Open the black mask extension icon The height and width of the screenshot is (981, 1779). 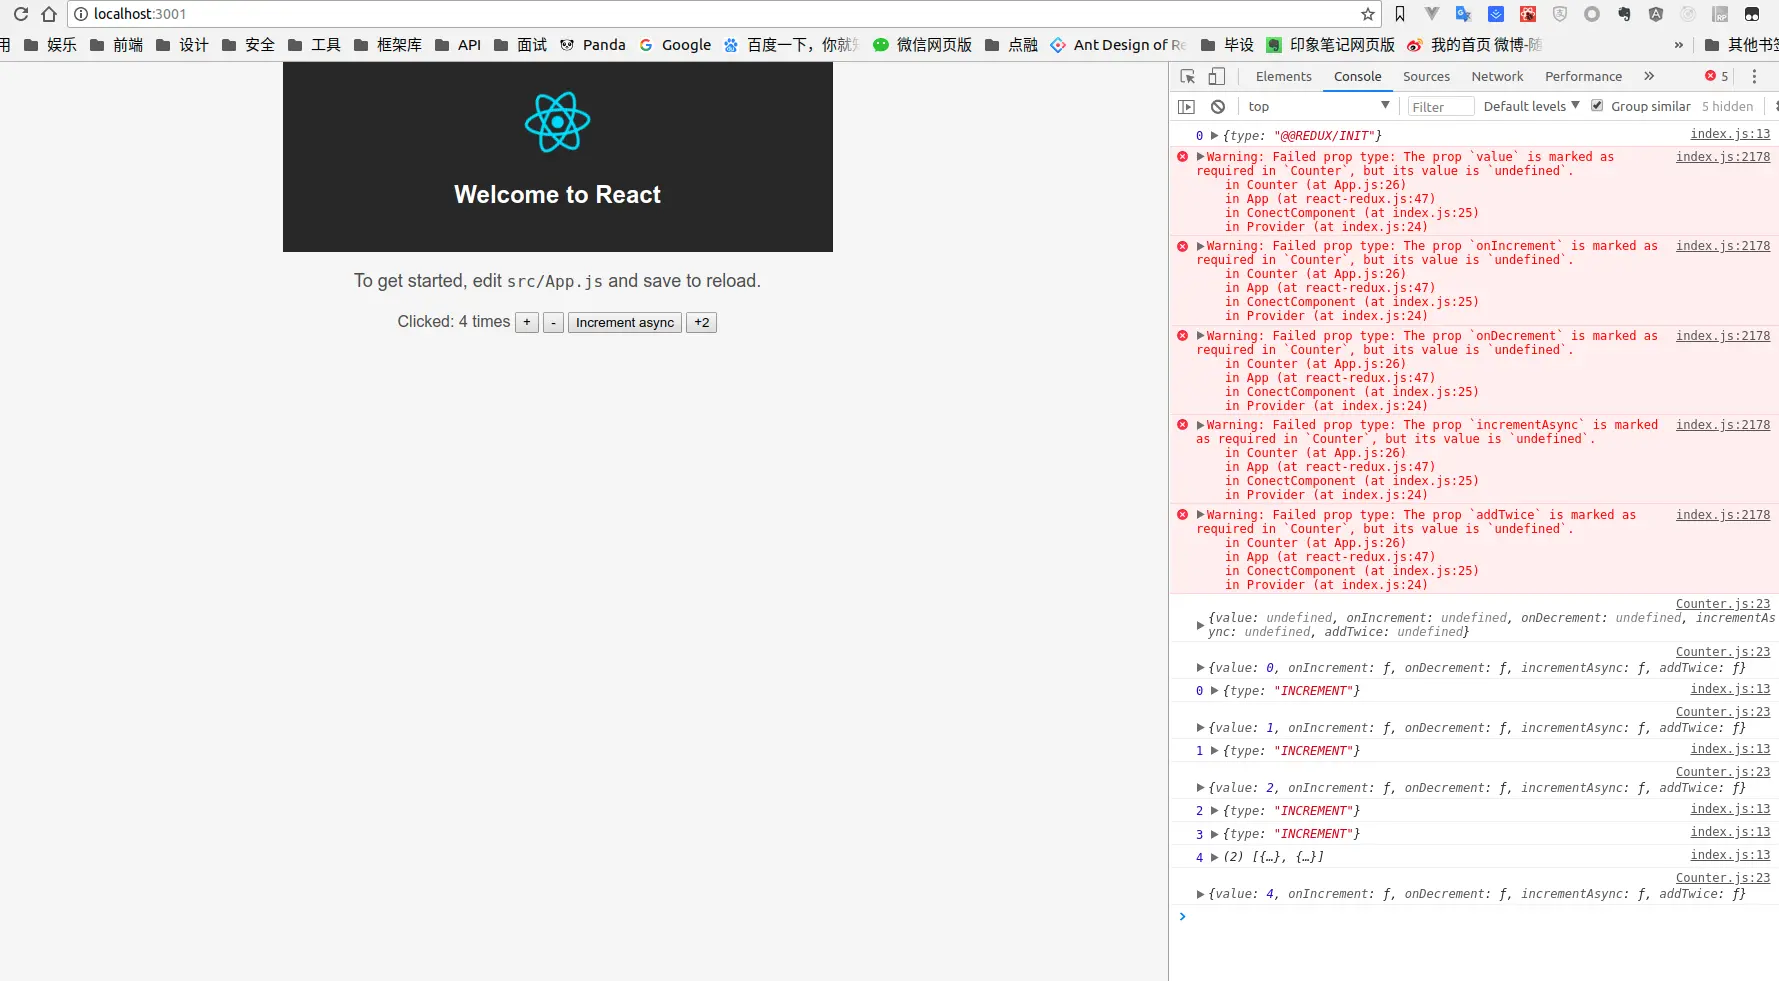pos(1752,14)
